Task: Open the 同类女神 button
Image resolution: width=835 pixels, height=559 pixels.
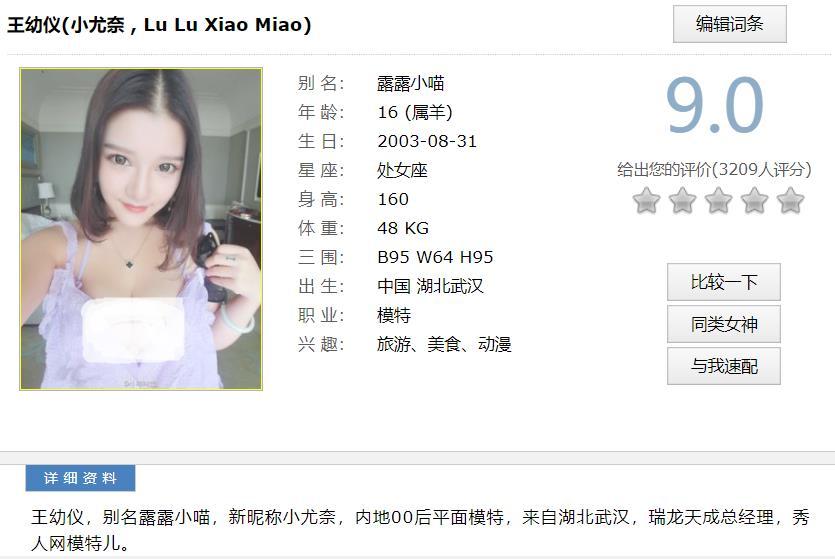Action: coord(724,324)
